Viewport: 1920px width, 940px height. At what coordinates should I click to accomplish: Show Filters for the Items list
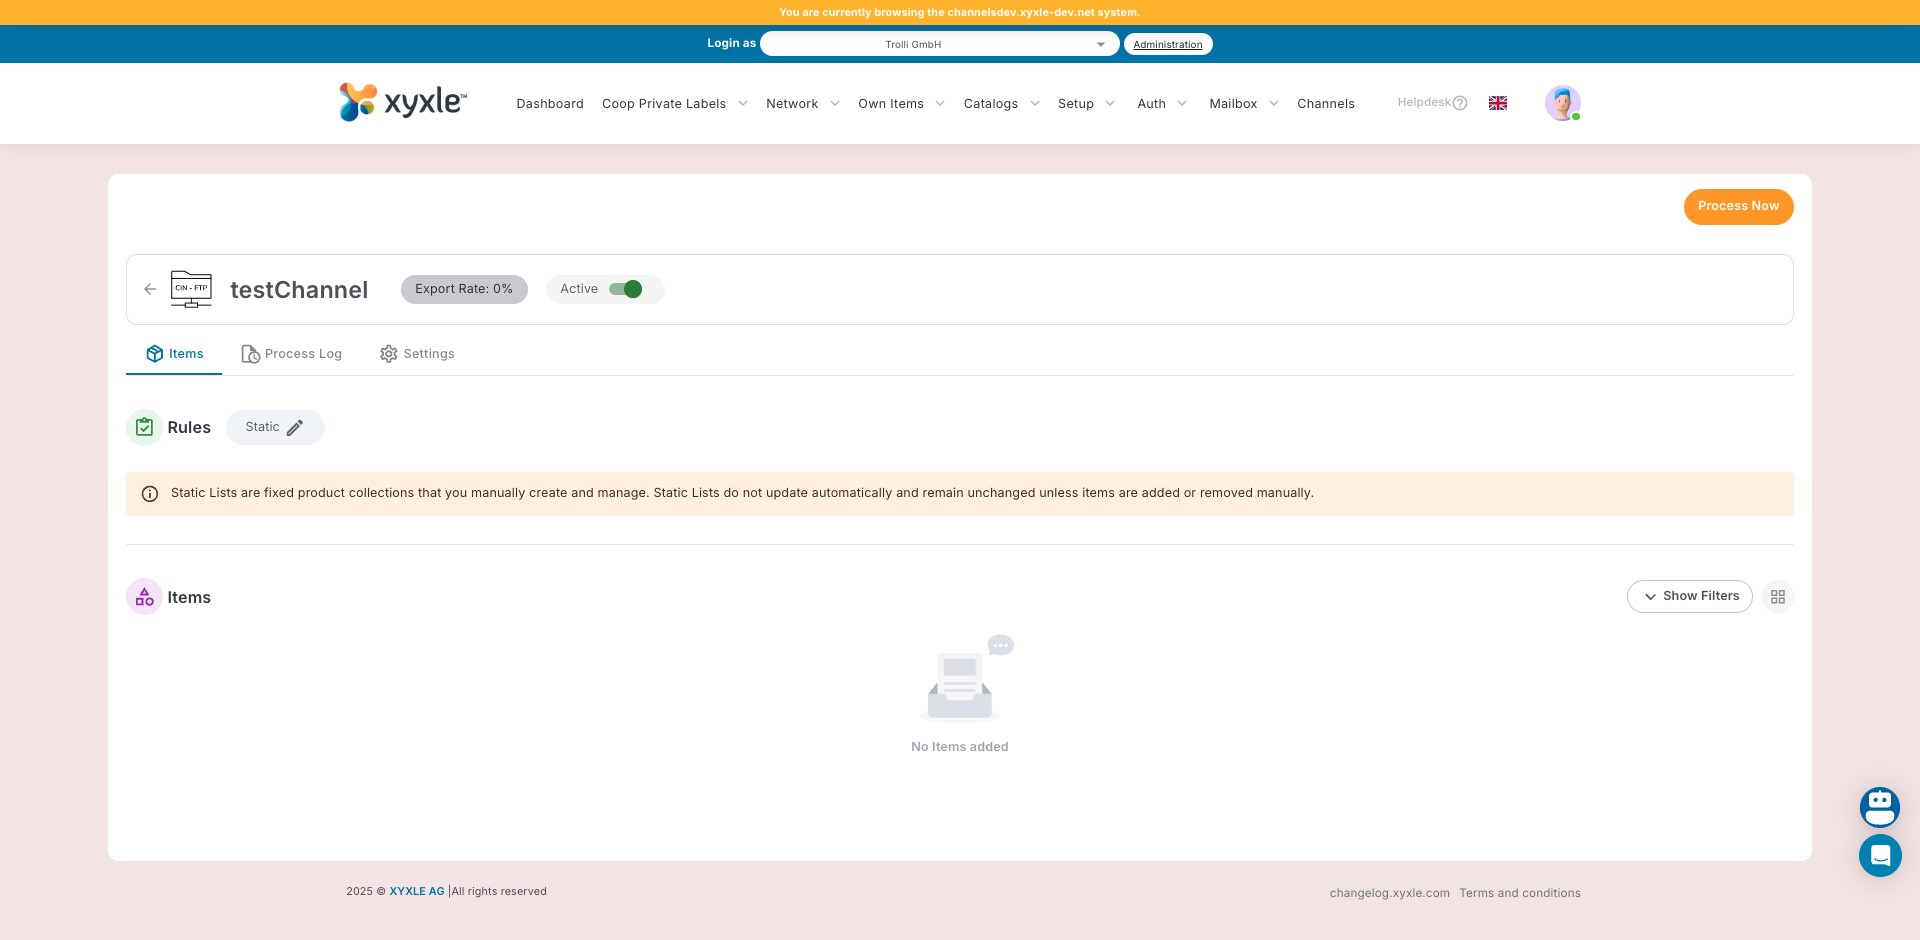pos(1689,597)
